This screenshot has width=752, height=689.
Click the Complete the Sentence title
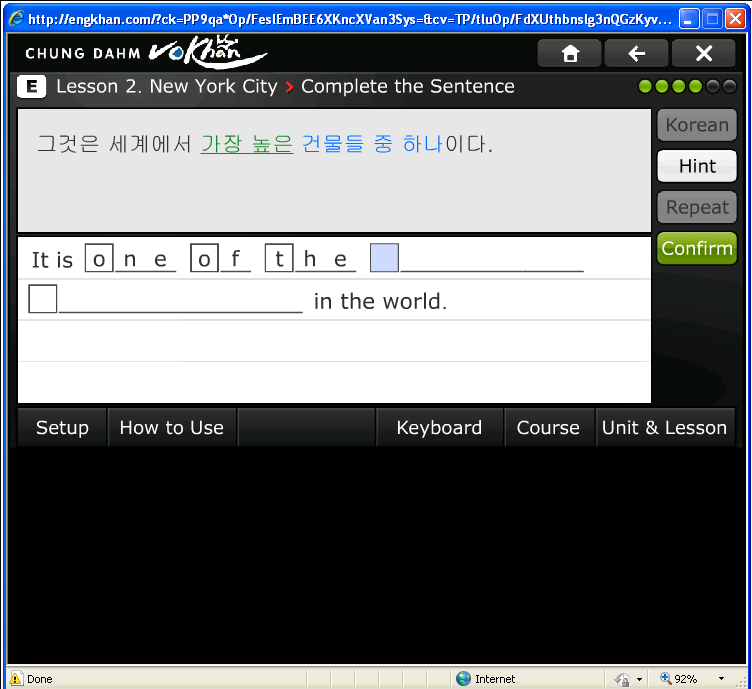tap(408, 87)
